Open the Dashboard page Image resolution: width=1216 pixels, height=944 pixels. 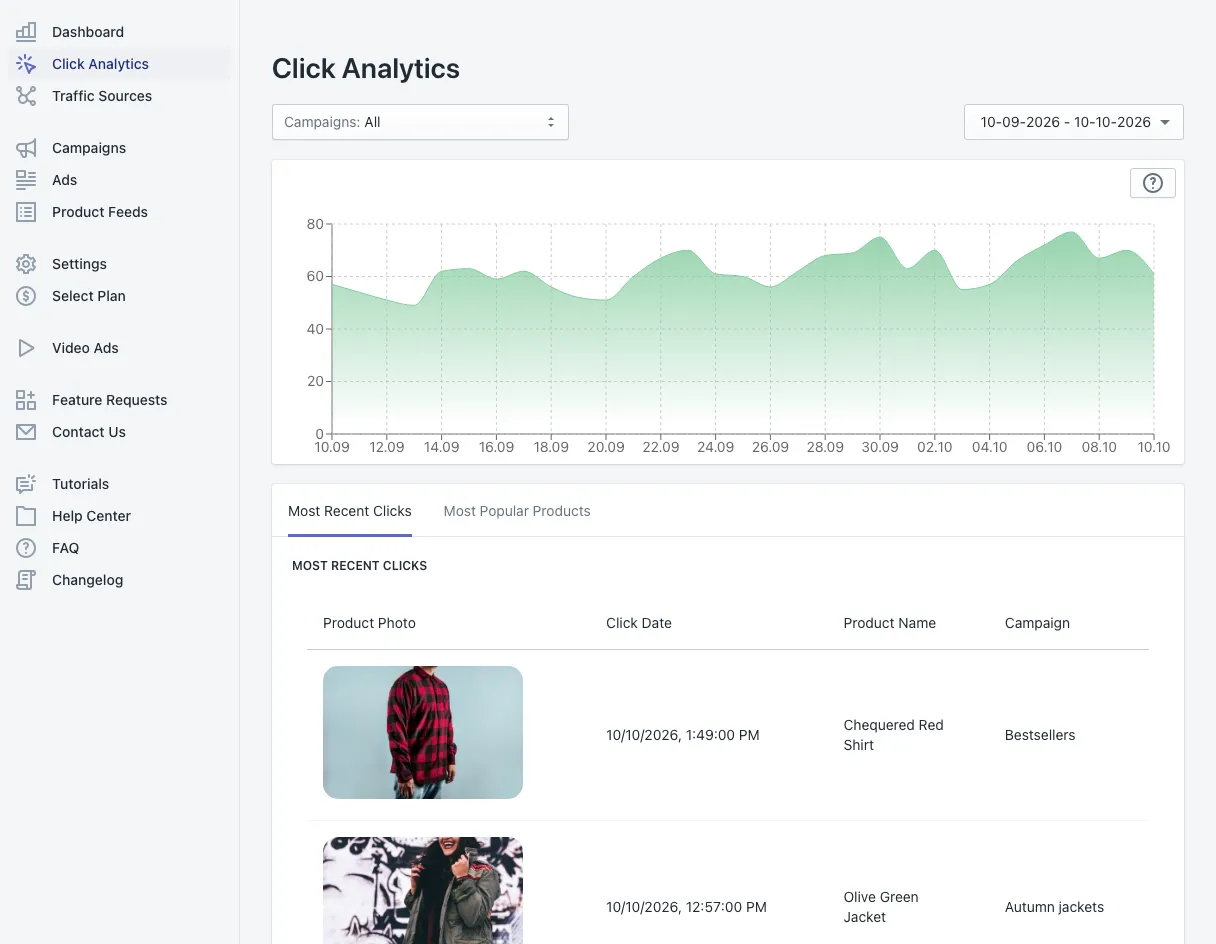[88, 32]
